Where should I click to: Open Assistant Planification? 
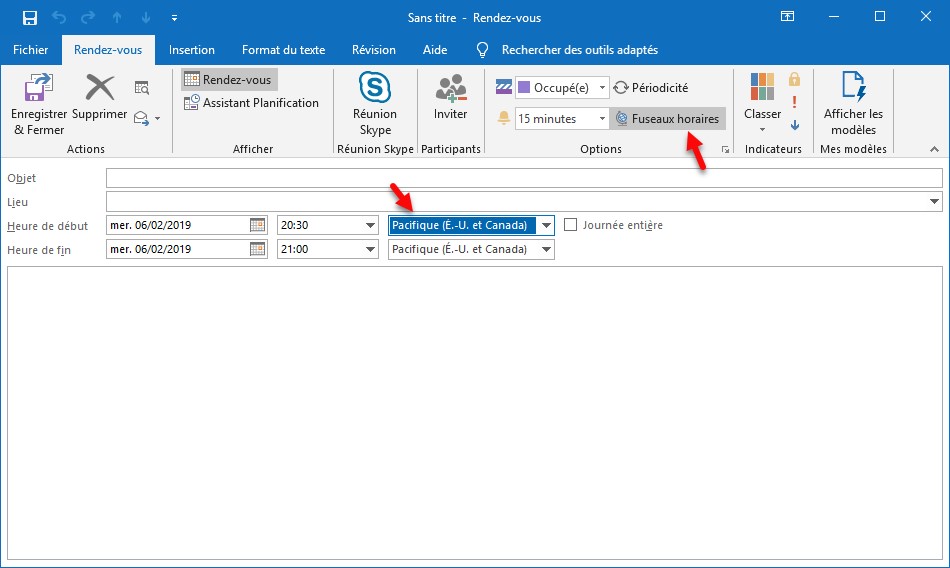[251, 103]
